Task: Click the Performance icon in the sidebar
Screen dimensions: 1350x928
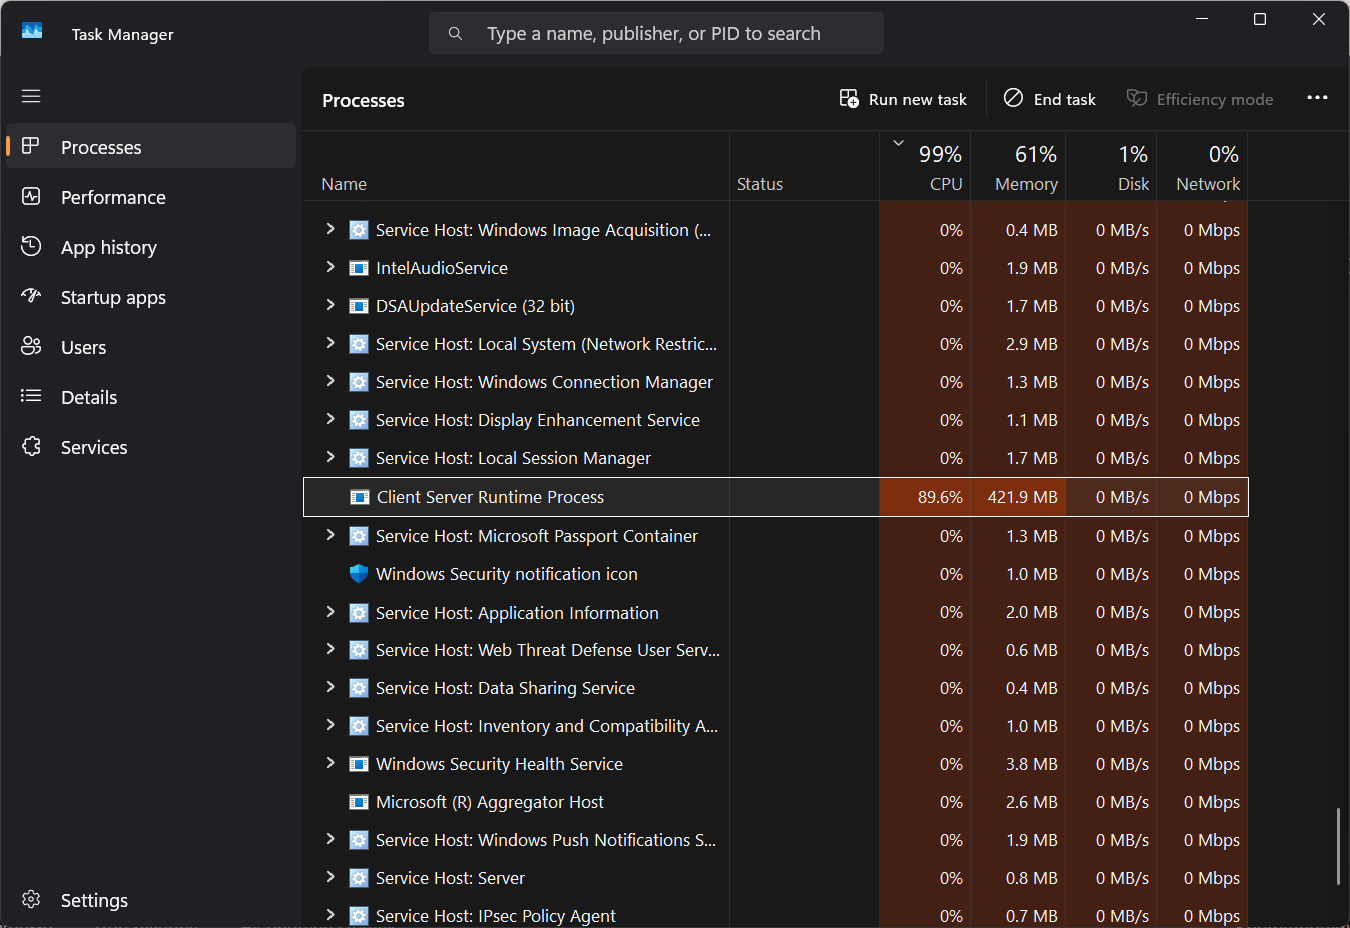Action: 31,197
